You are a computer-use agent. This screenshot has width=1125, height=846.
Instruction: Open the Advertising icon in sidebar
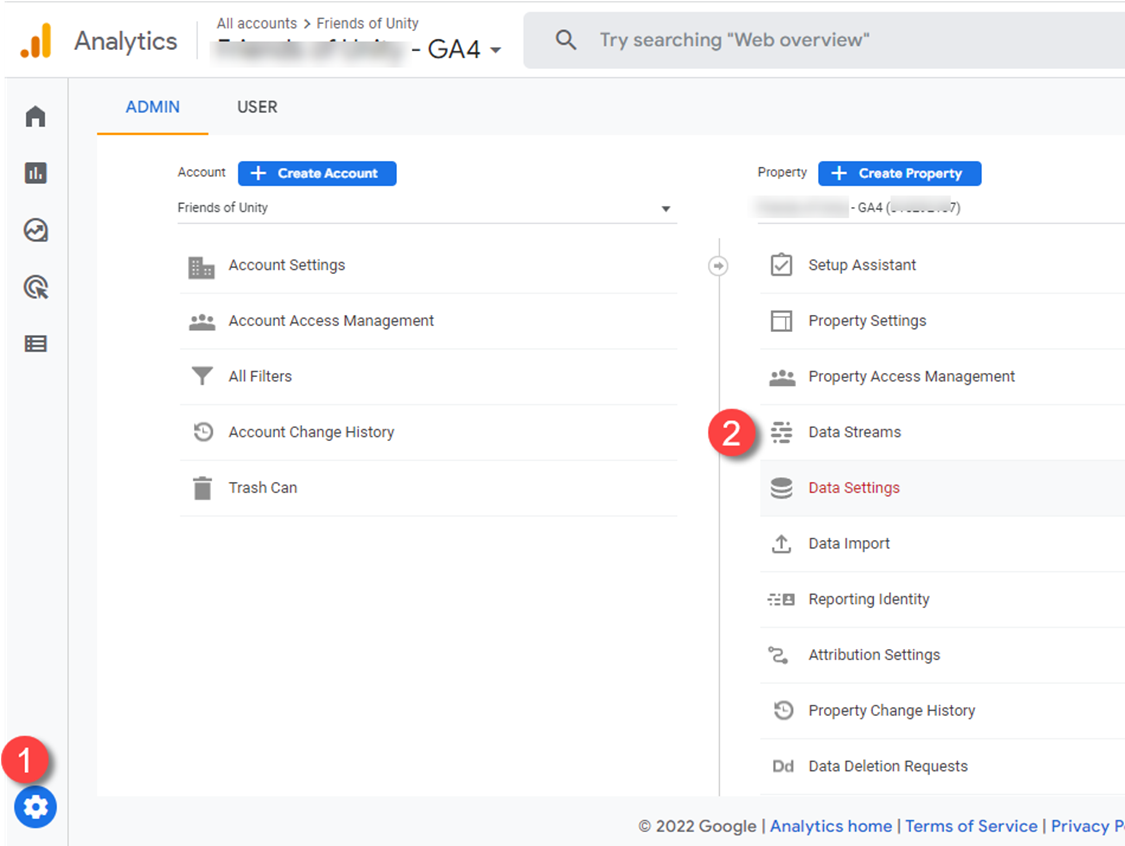click(x=36, y=287)
